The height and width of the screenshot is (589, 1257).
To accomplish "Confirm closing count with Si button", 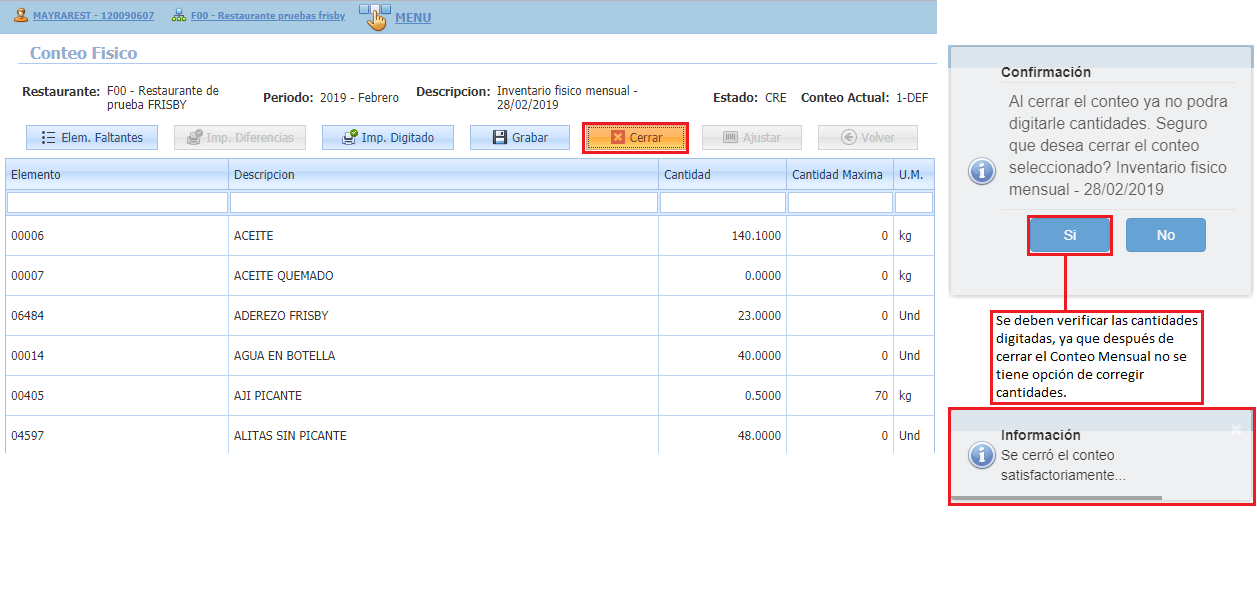I will pos(1070,235).
